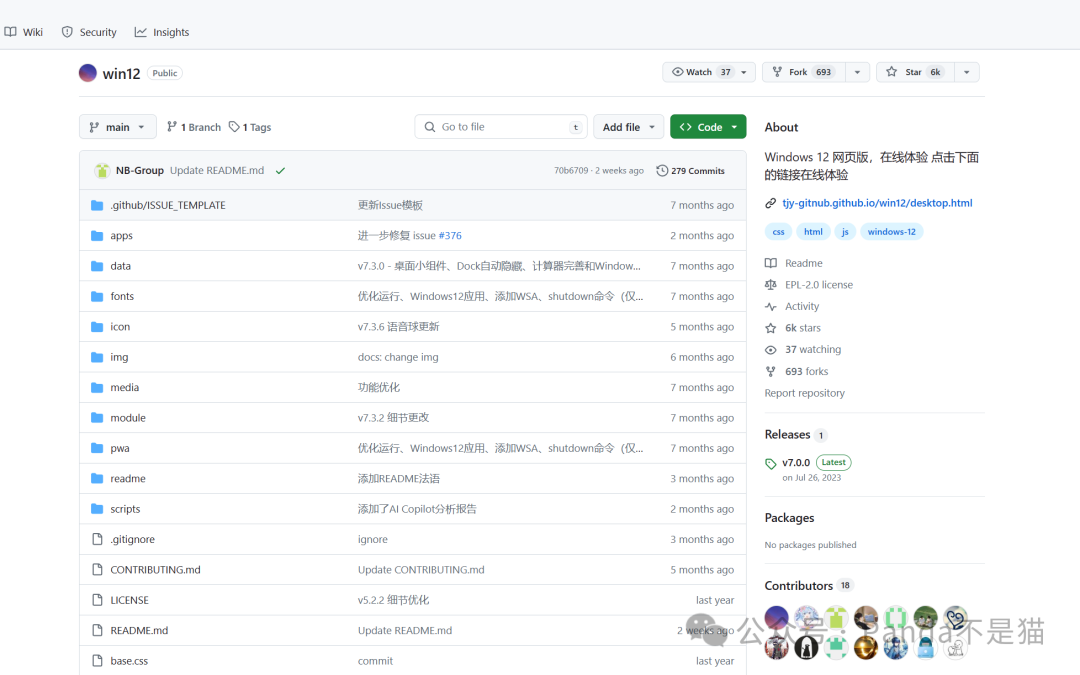Click the pwa folder icon
The width and height of the screenshot is (1080, 675).
(97, 448)
